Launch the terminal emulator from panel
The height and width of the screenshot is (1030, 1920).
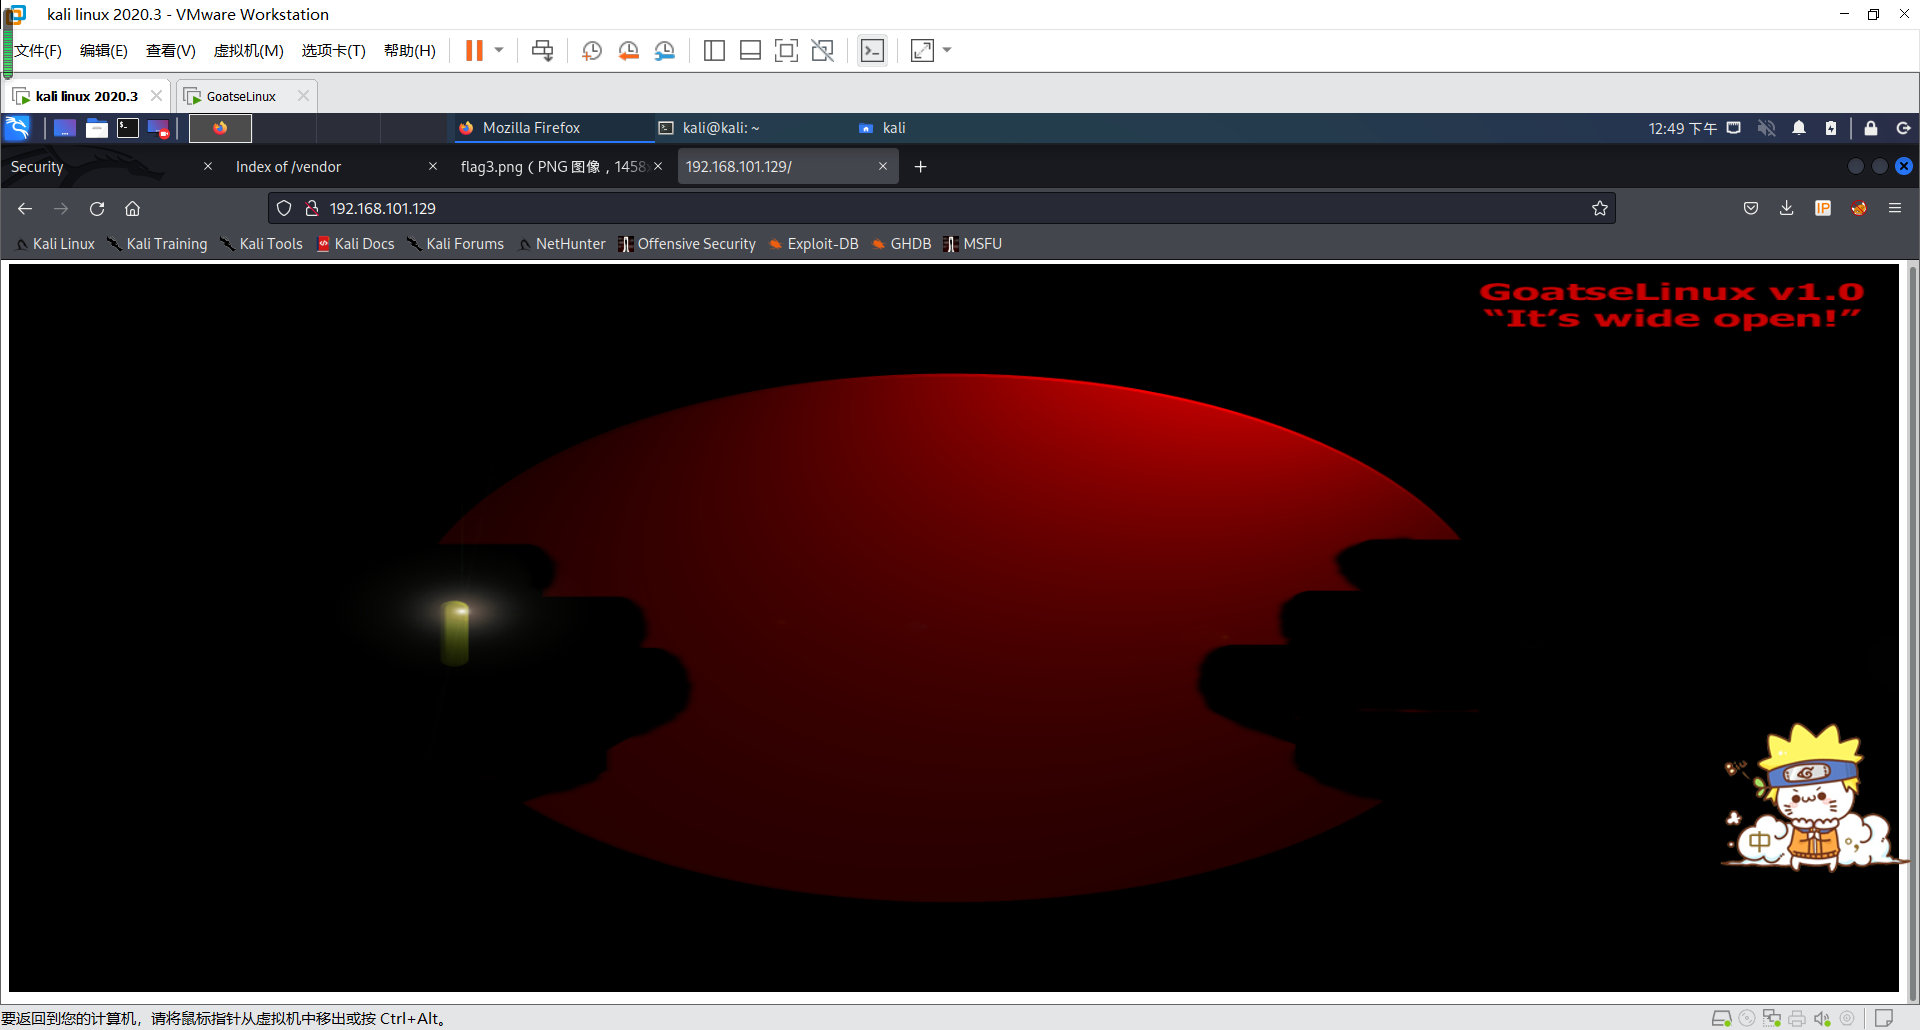128,128
